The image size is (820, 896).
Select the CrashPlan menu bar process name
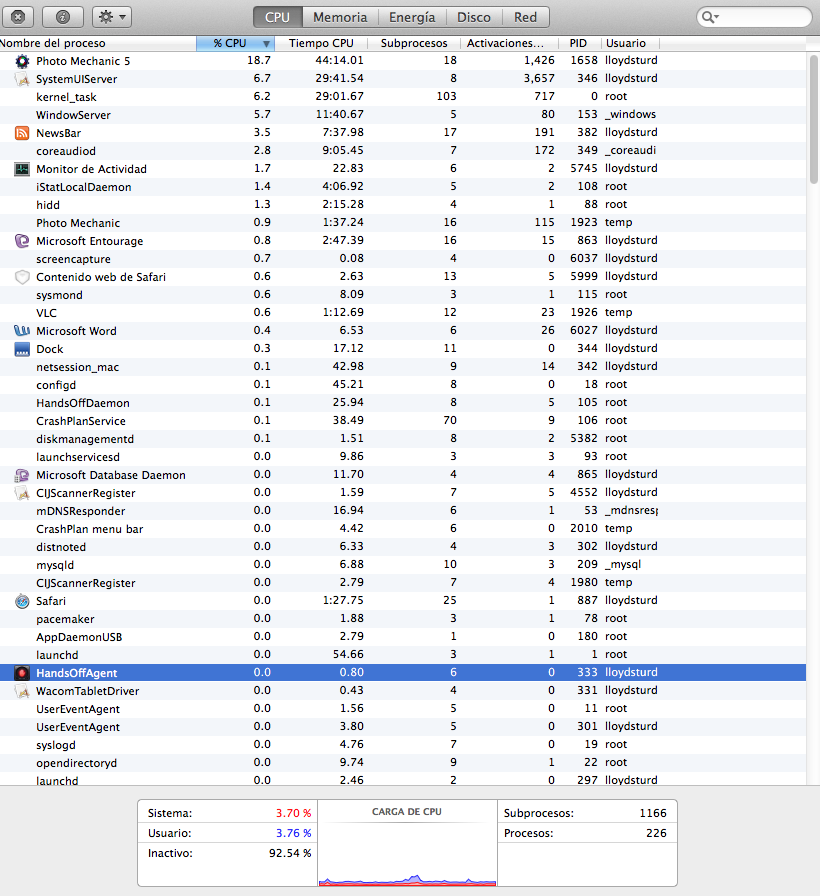click(90, 529)
